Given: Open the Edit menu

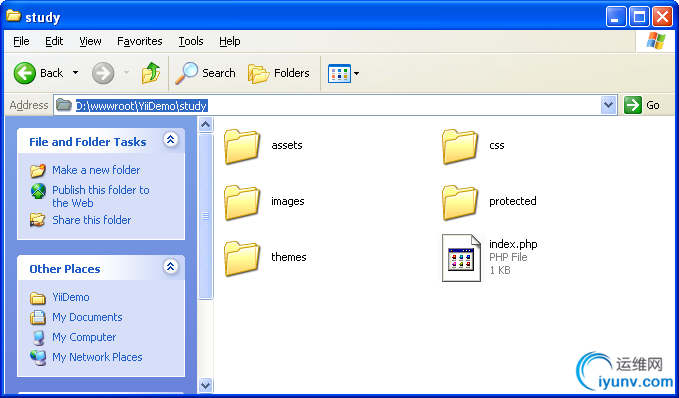Looking at the screenshot, I should [x=54, y=41].
